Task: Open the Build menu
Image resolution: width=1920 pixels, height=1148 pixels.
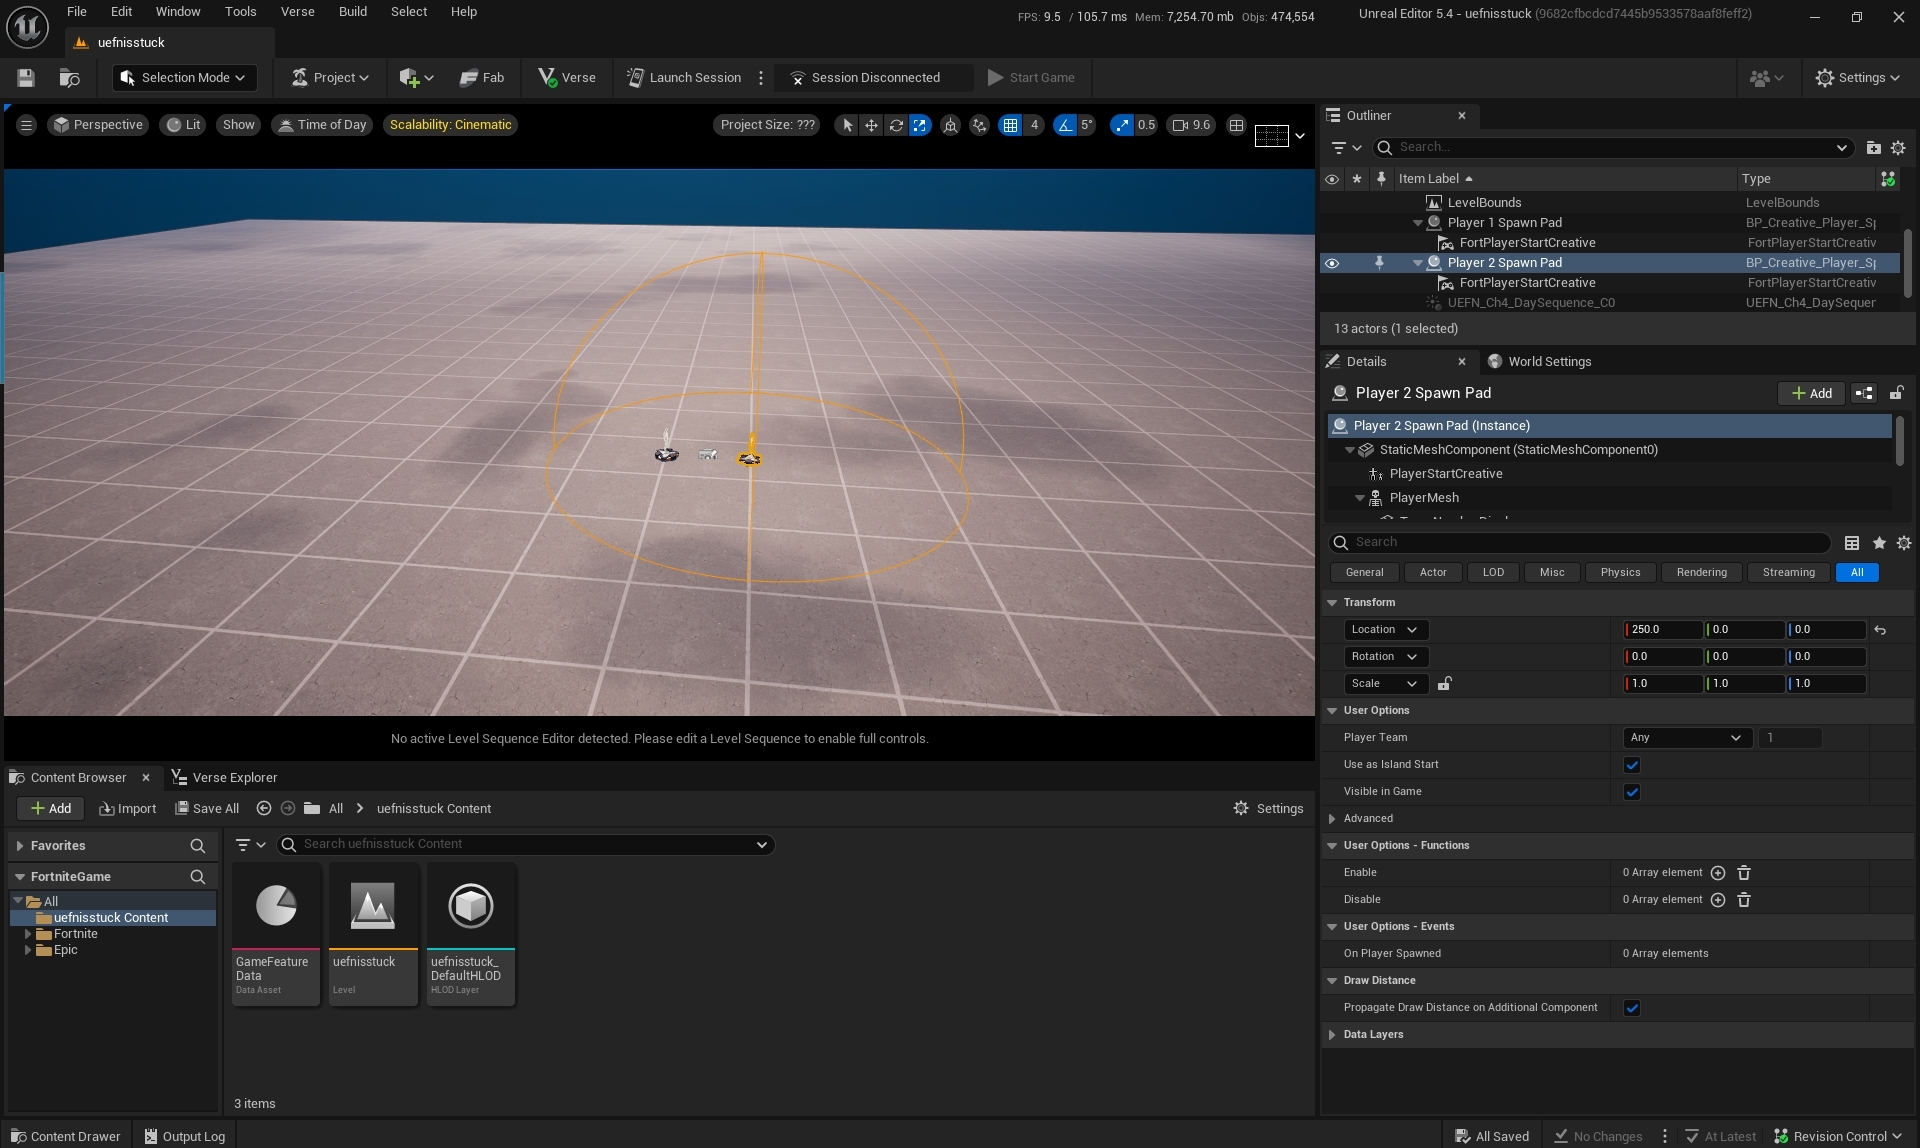Action: tap(352, 12)
